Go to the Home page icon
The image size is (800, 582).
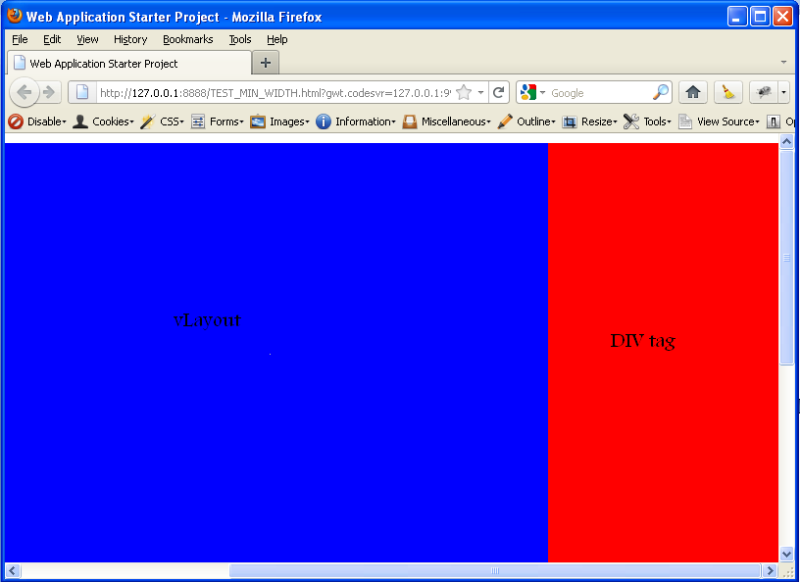click(692, 92)
